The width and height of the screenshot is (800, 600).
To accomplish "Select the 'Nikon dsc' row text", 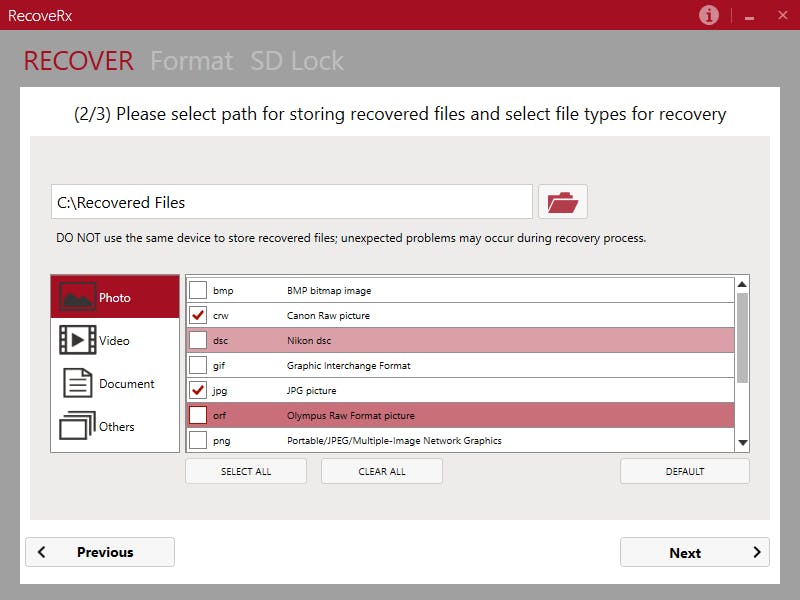I will 309,341.
